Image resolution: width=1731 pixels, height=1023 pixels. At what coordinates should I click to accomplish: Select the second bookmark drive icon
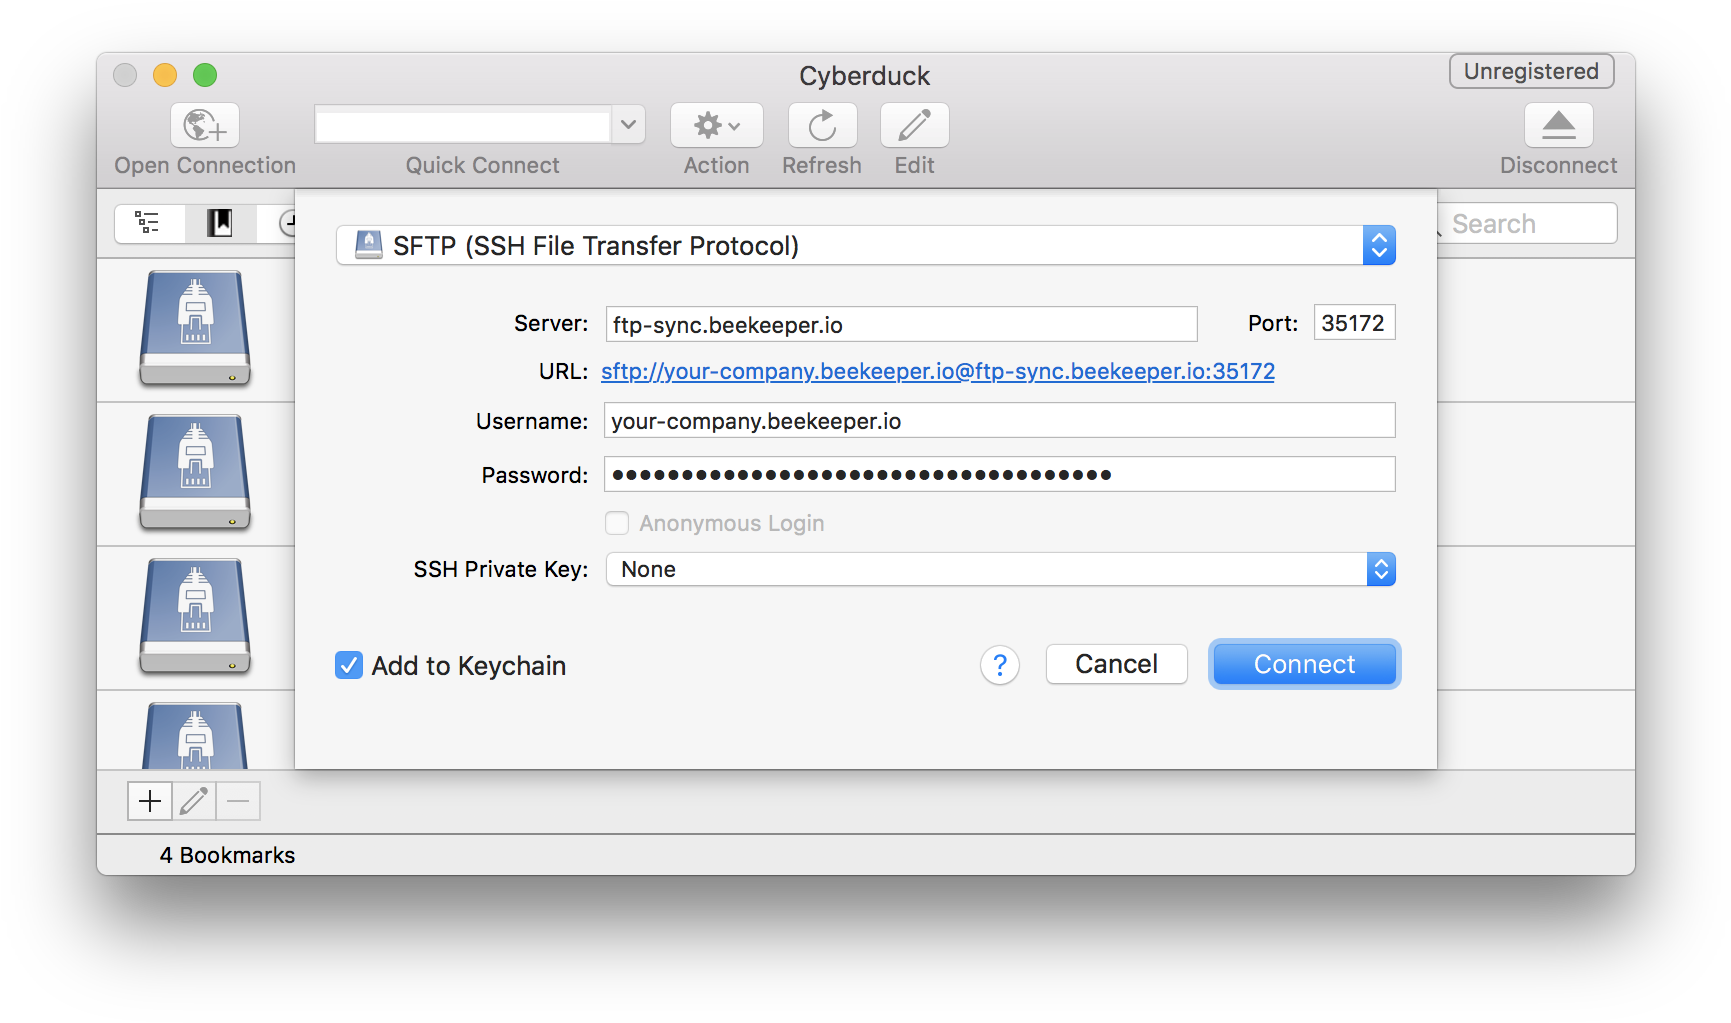[195, 473]
